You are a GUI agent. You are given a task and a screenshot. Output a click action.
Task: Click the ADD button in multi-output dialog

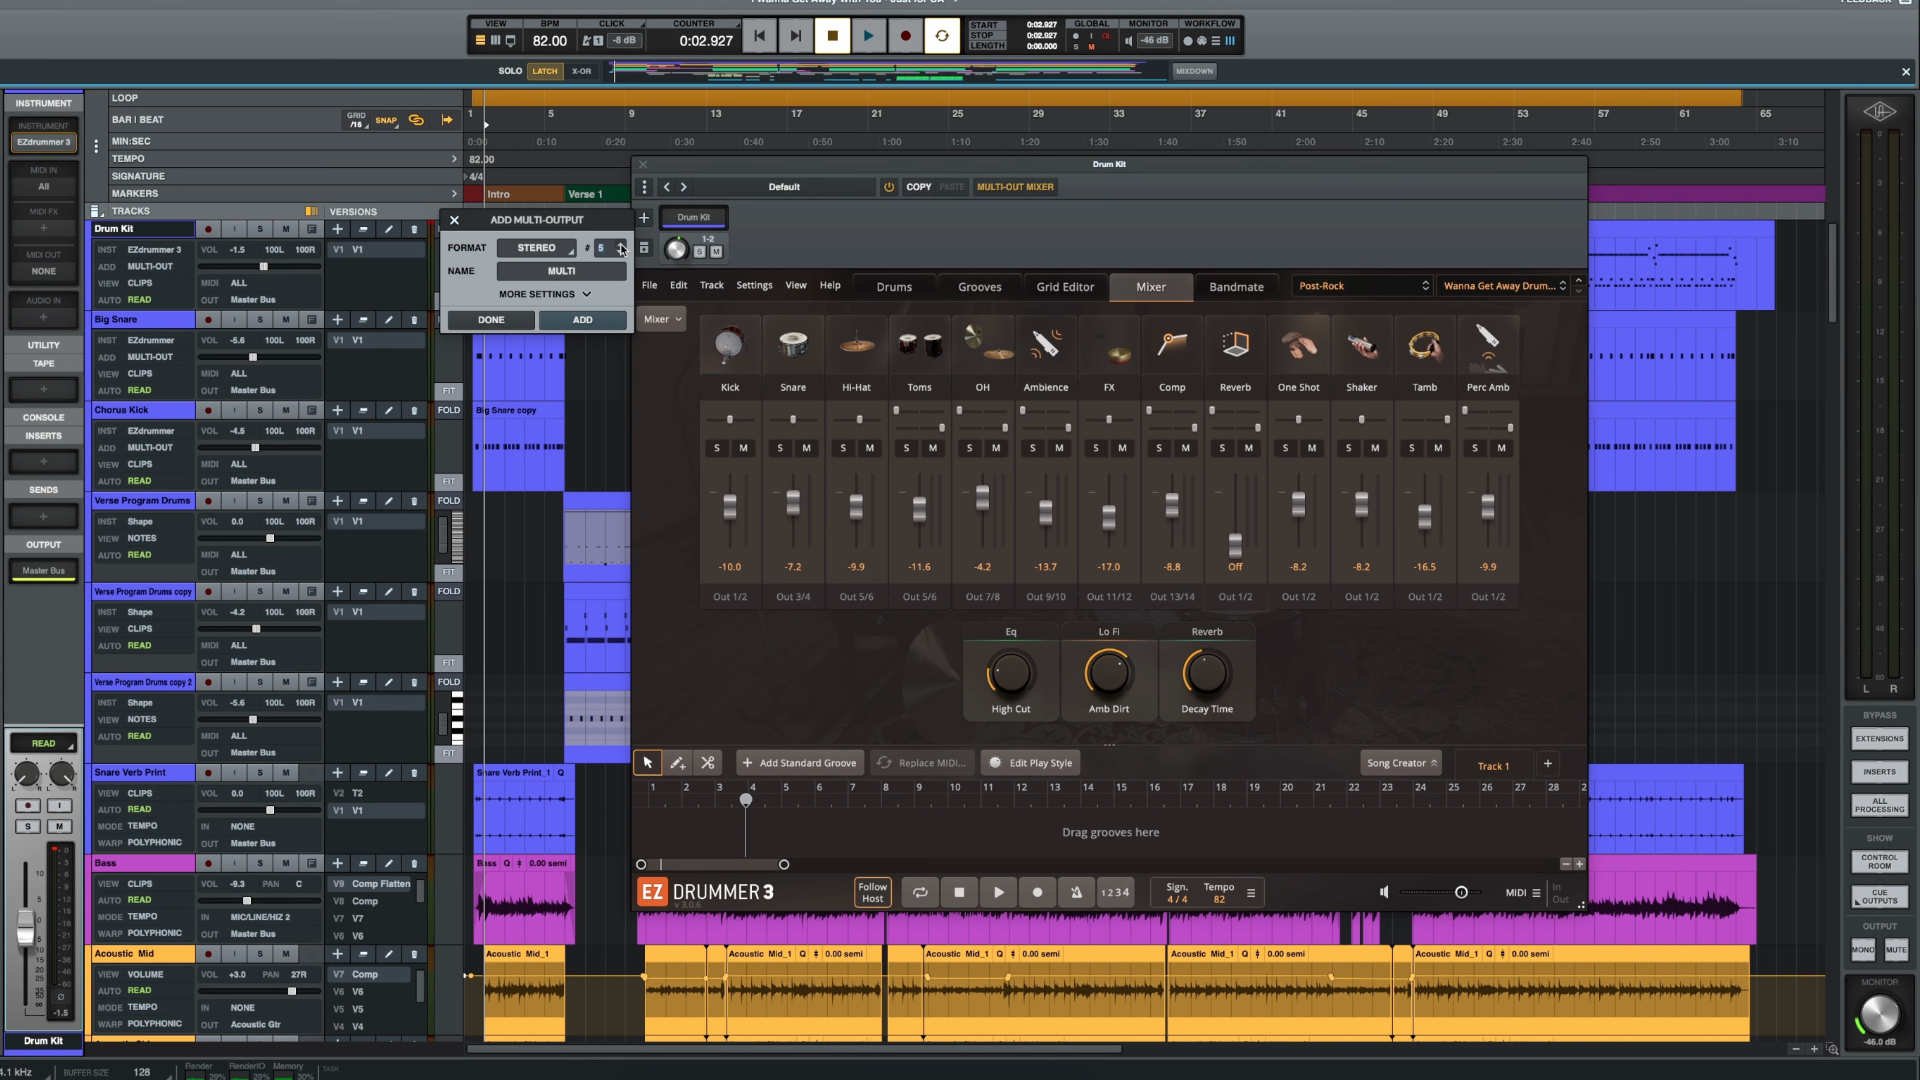[582, 320]
